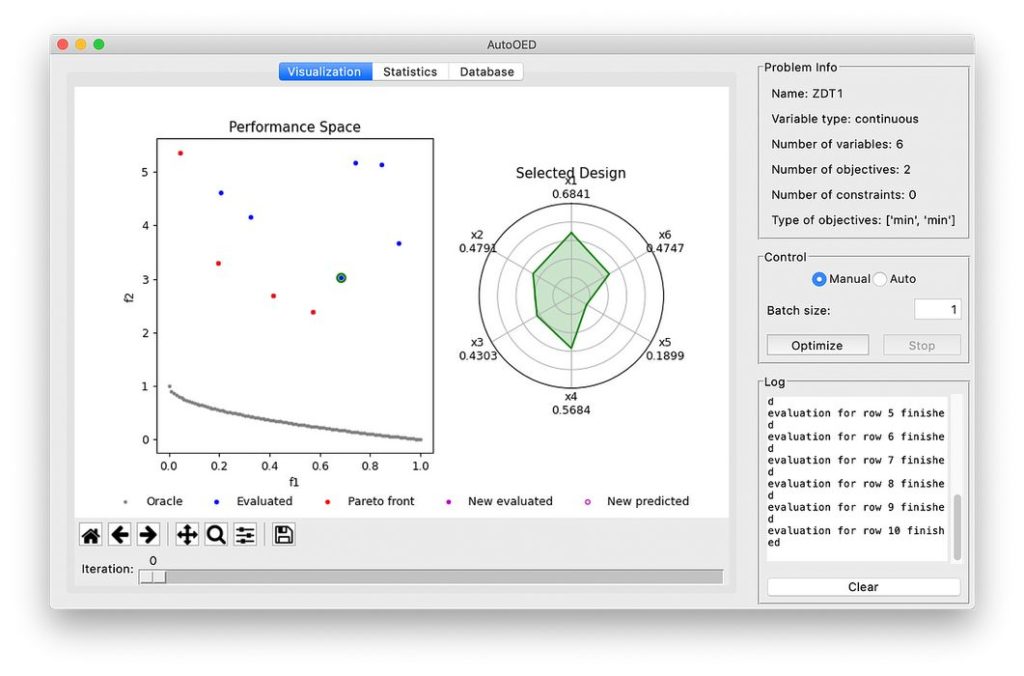Click the back arrow in plot toolbar
The image size is (1024, 676).
click(x=120, y=535)
